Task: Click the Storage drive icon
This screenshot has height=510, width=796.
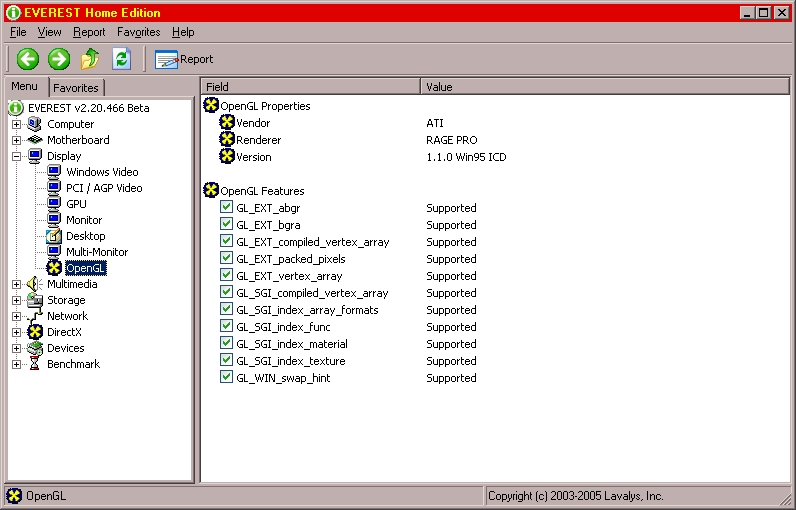Action: point(35,299)
